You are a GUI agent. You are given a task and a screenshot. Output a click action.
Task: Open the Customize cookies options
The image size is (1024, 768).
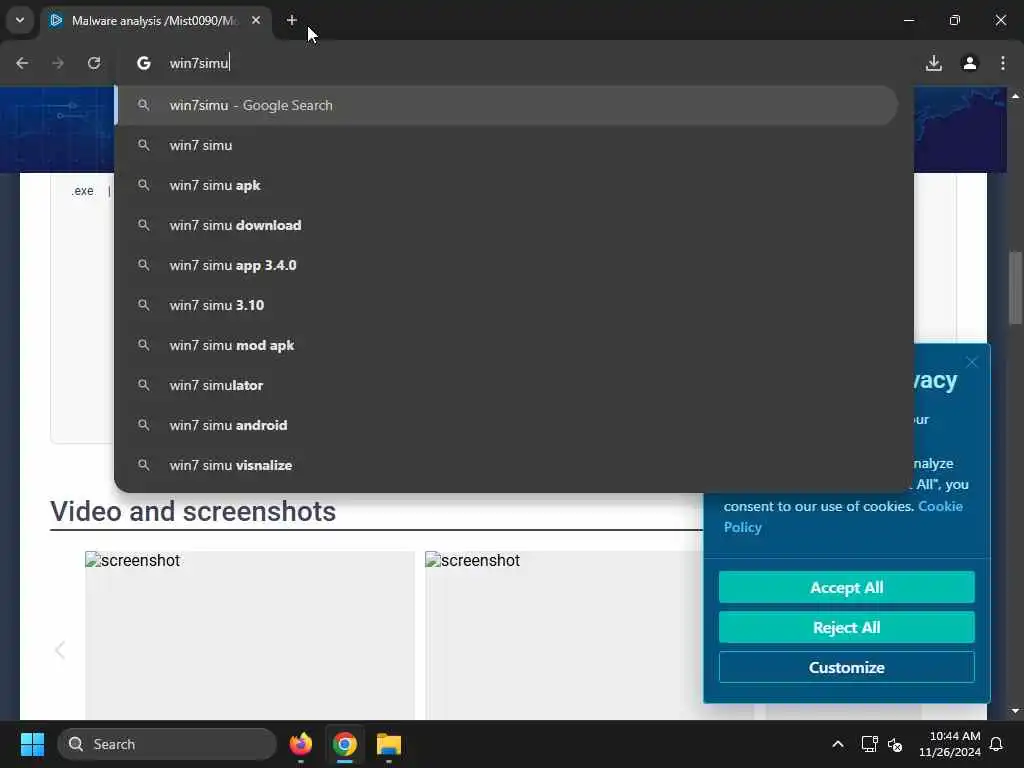pyautogui.click(x=846, y=667)
